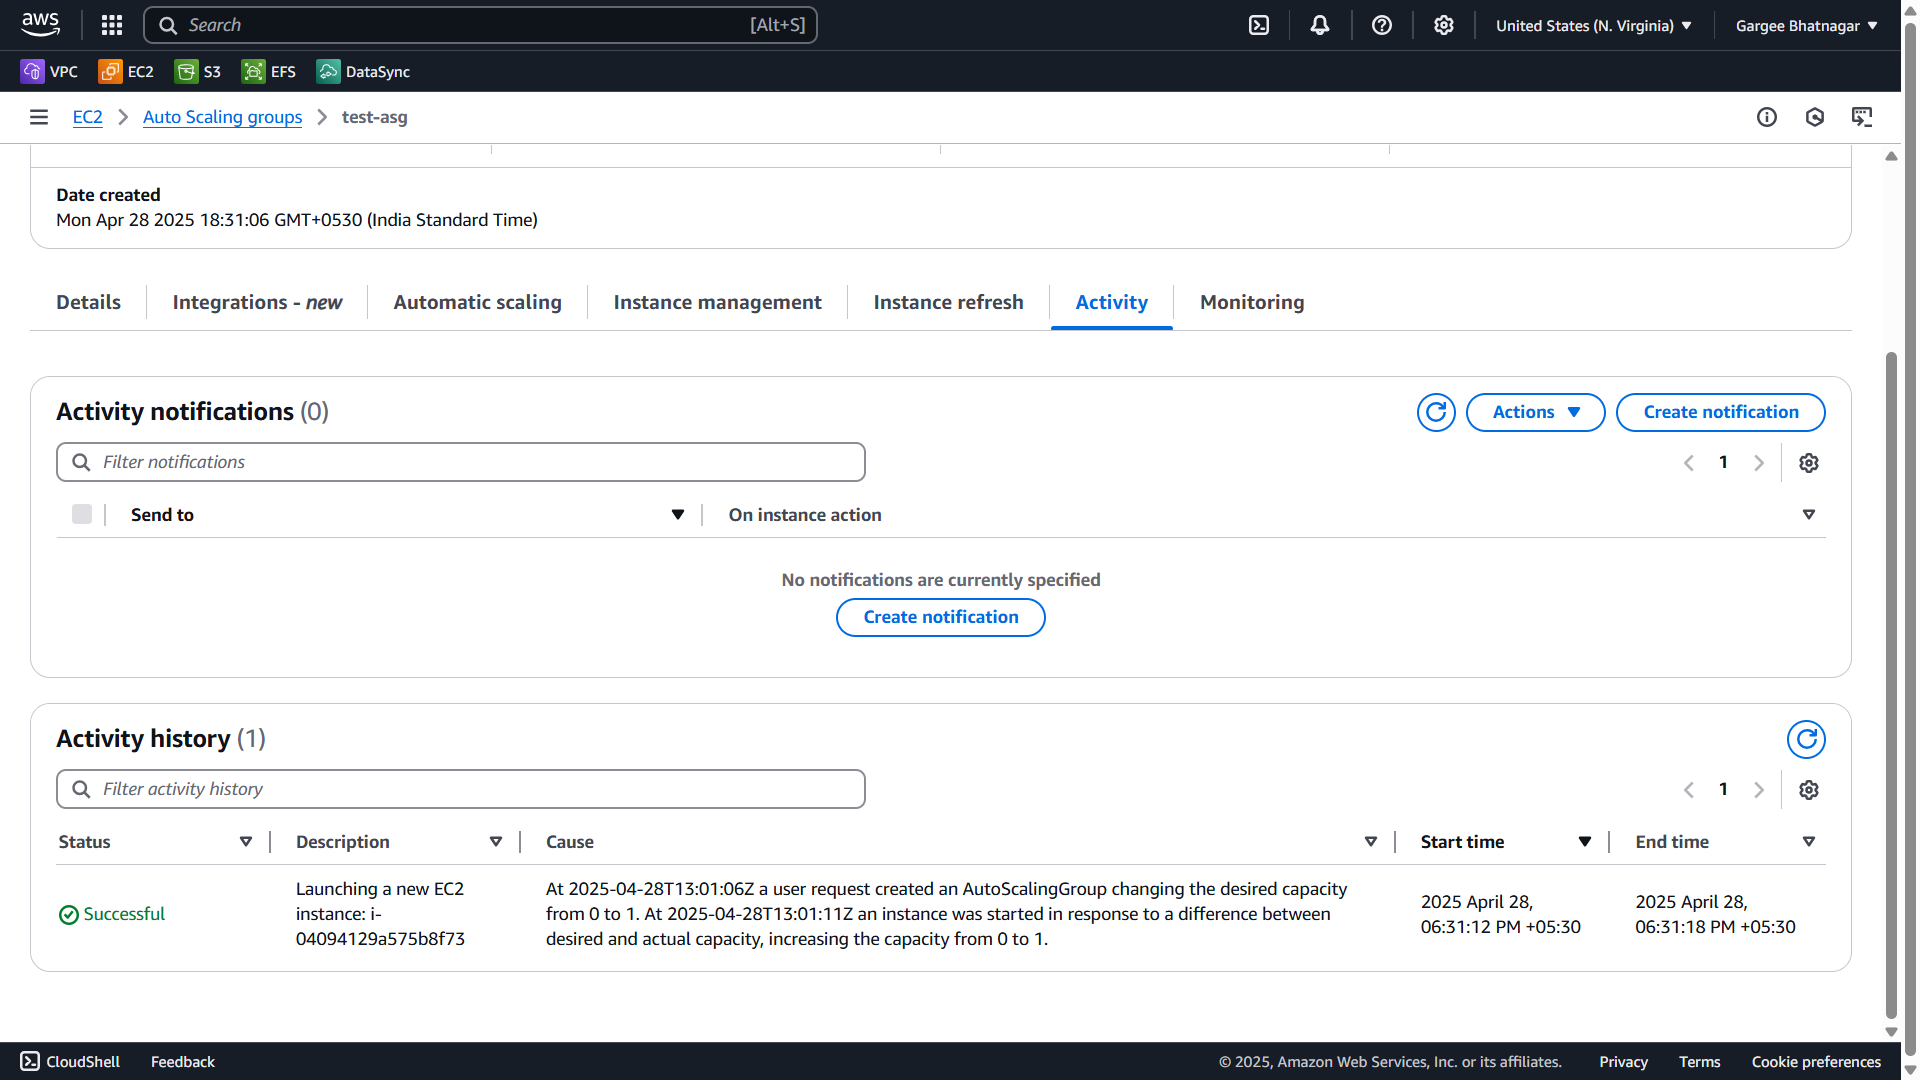This screenshot has width=1920, height=1080.
Task: Click the Start time 06:31:12 PM cell
Action: pos(1500,914)
